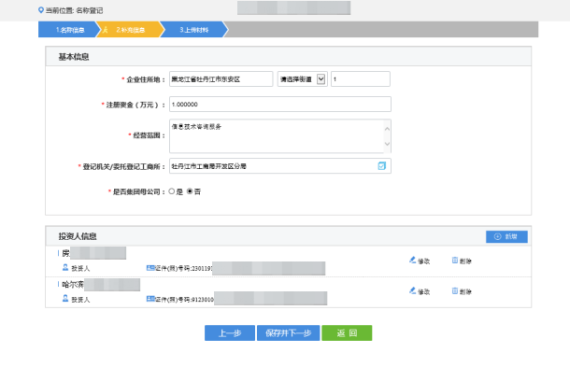Click the edit pencil icon in the 230119 investor row
The width and height of the screenshot is (570, 368).
pyautogui.click(x=412, y=260)
